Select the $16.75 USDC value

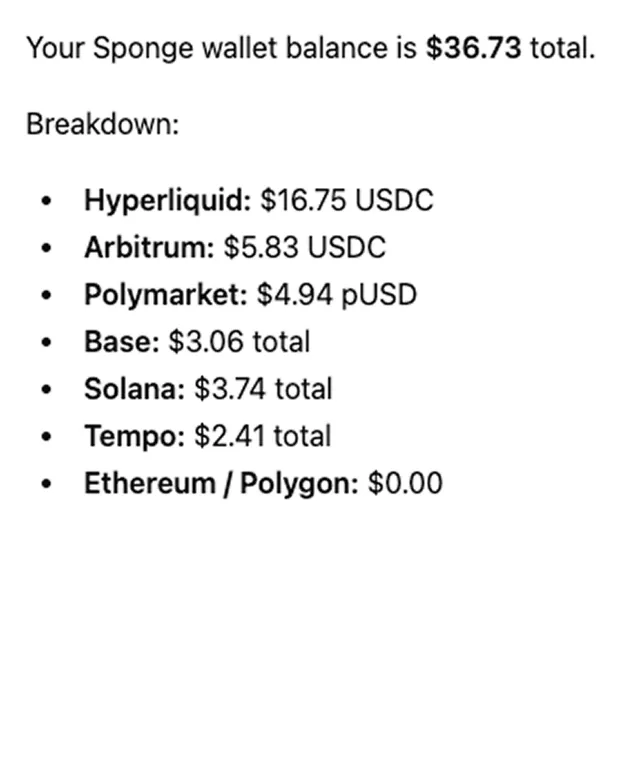pyautogui.click(x=347, y=200)
